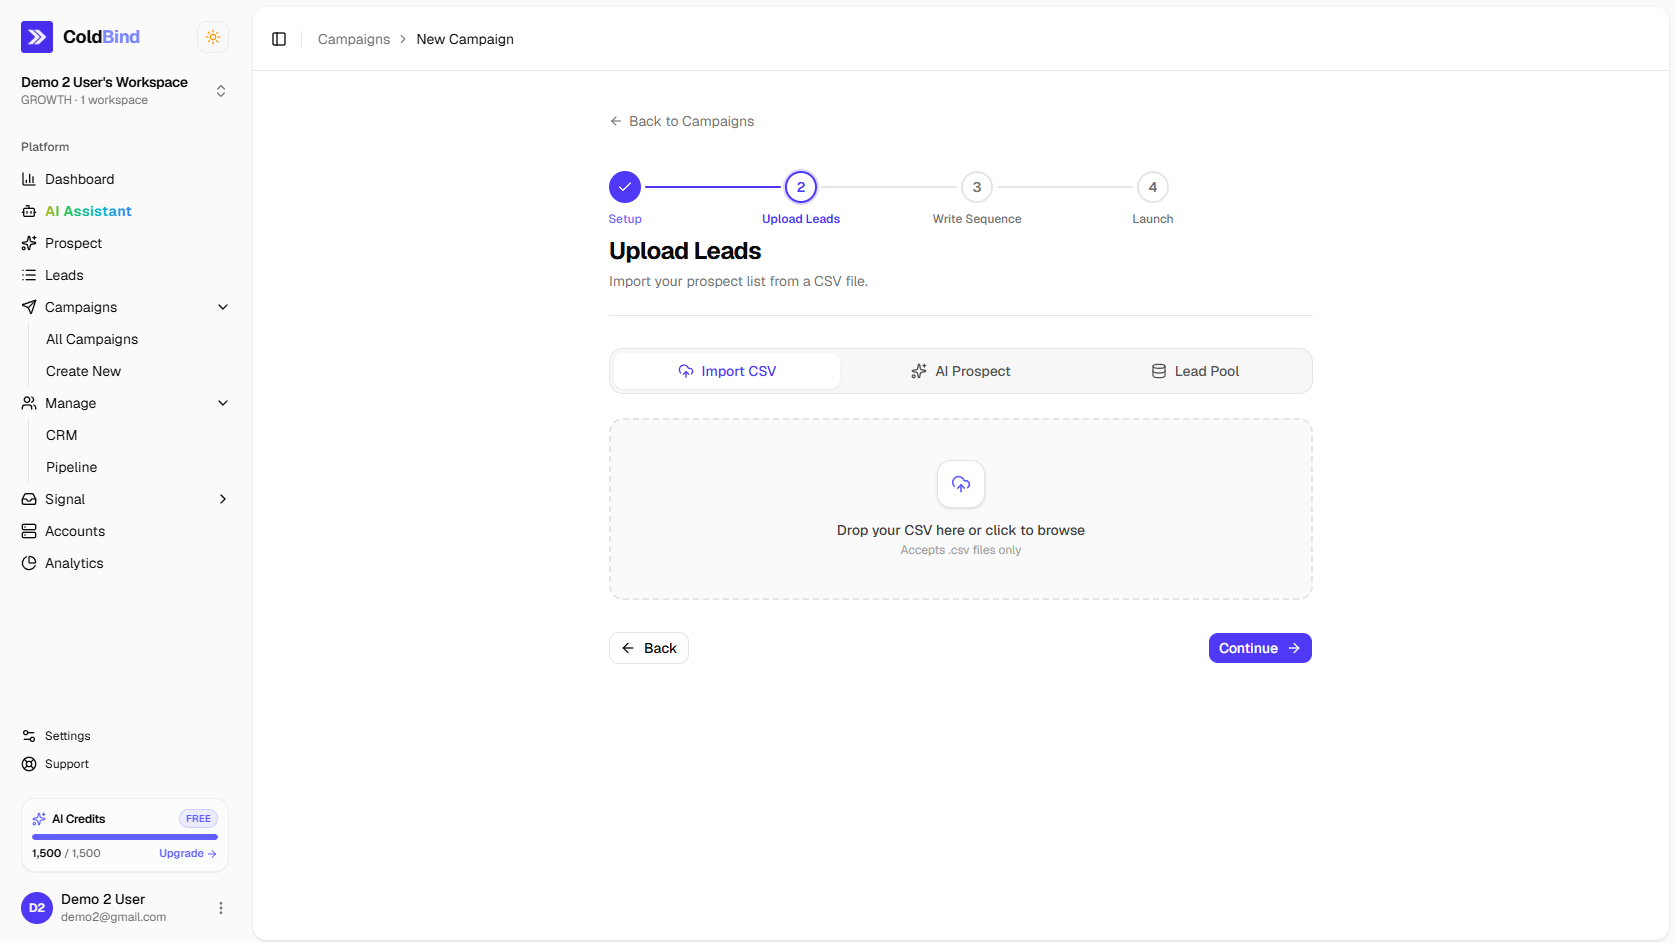Click the ColdBind logo icon
Screen dimensions: 1676x943
tap(37, 37)
